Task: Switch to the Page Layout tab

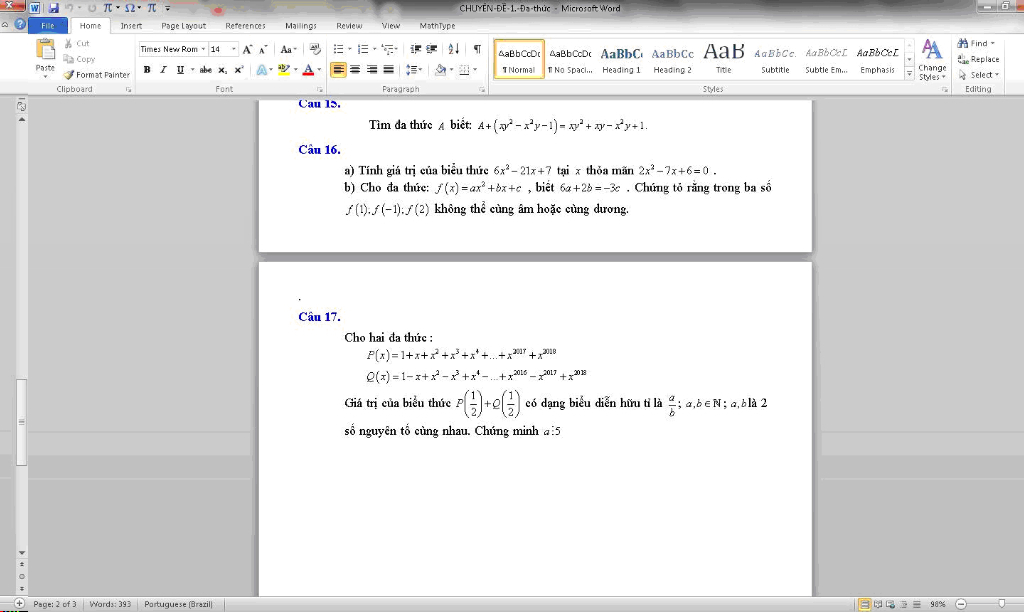Action: point(184,25)
